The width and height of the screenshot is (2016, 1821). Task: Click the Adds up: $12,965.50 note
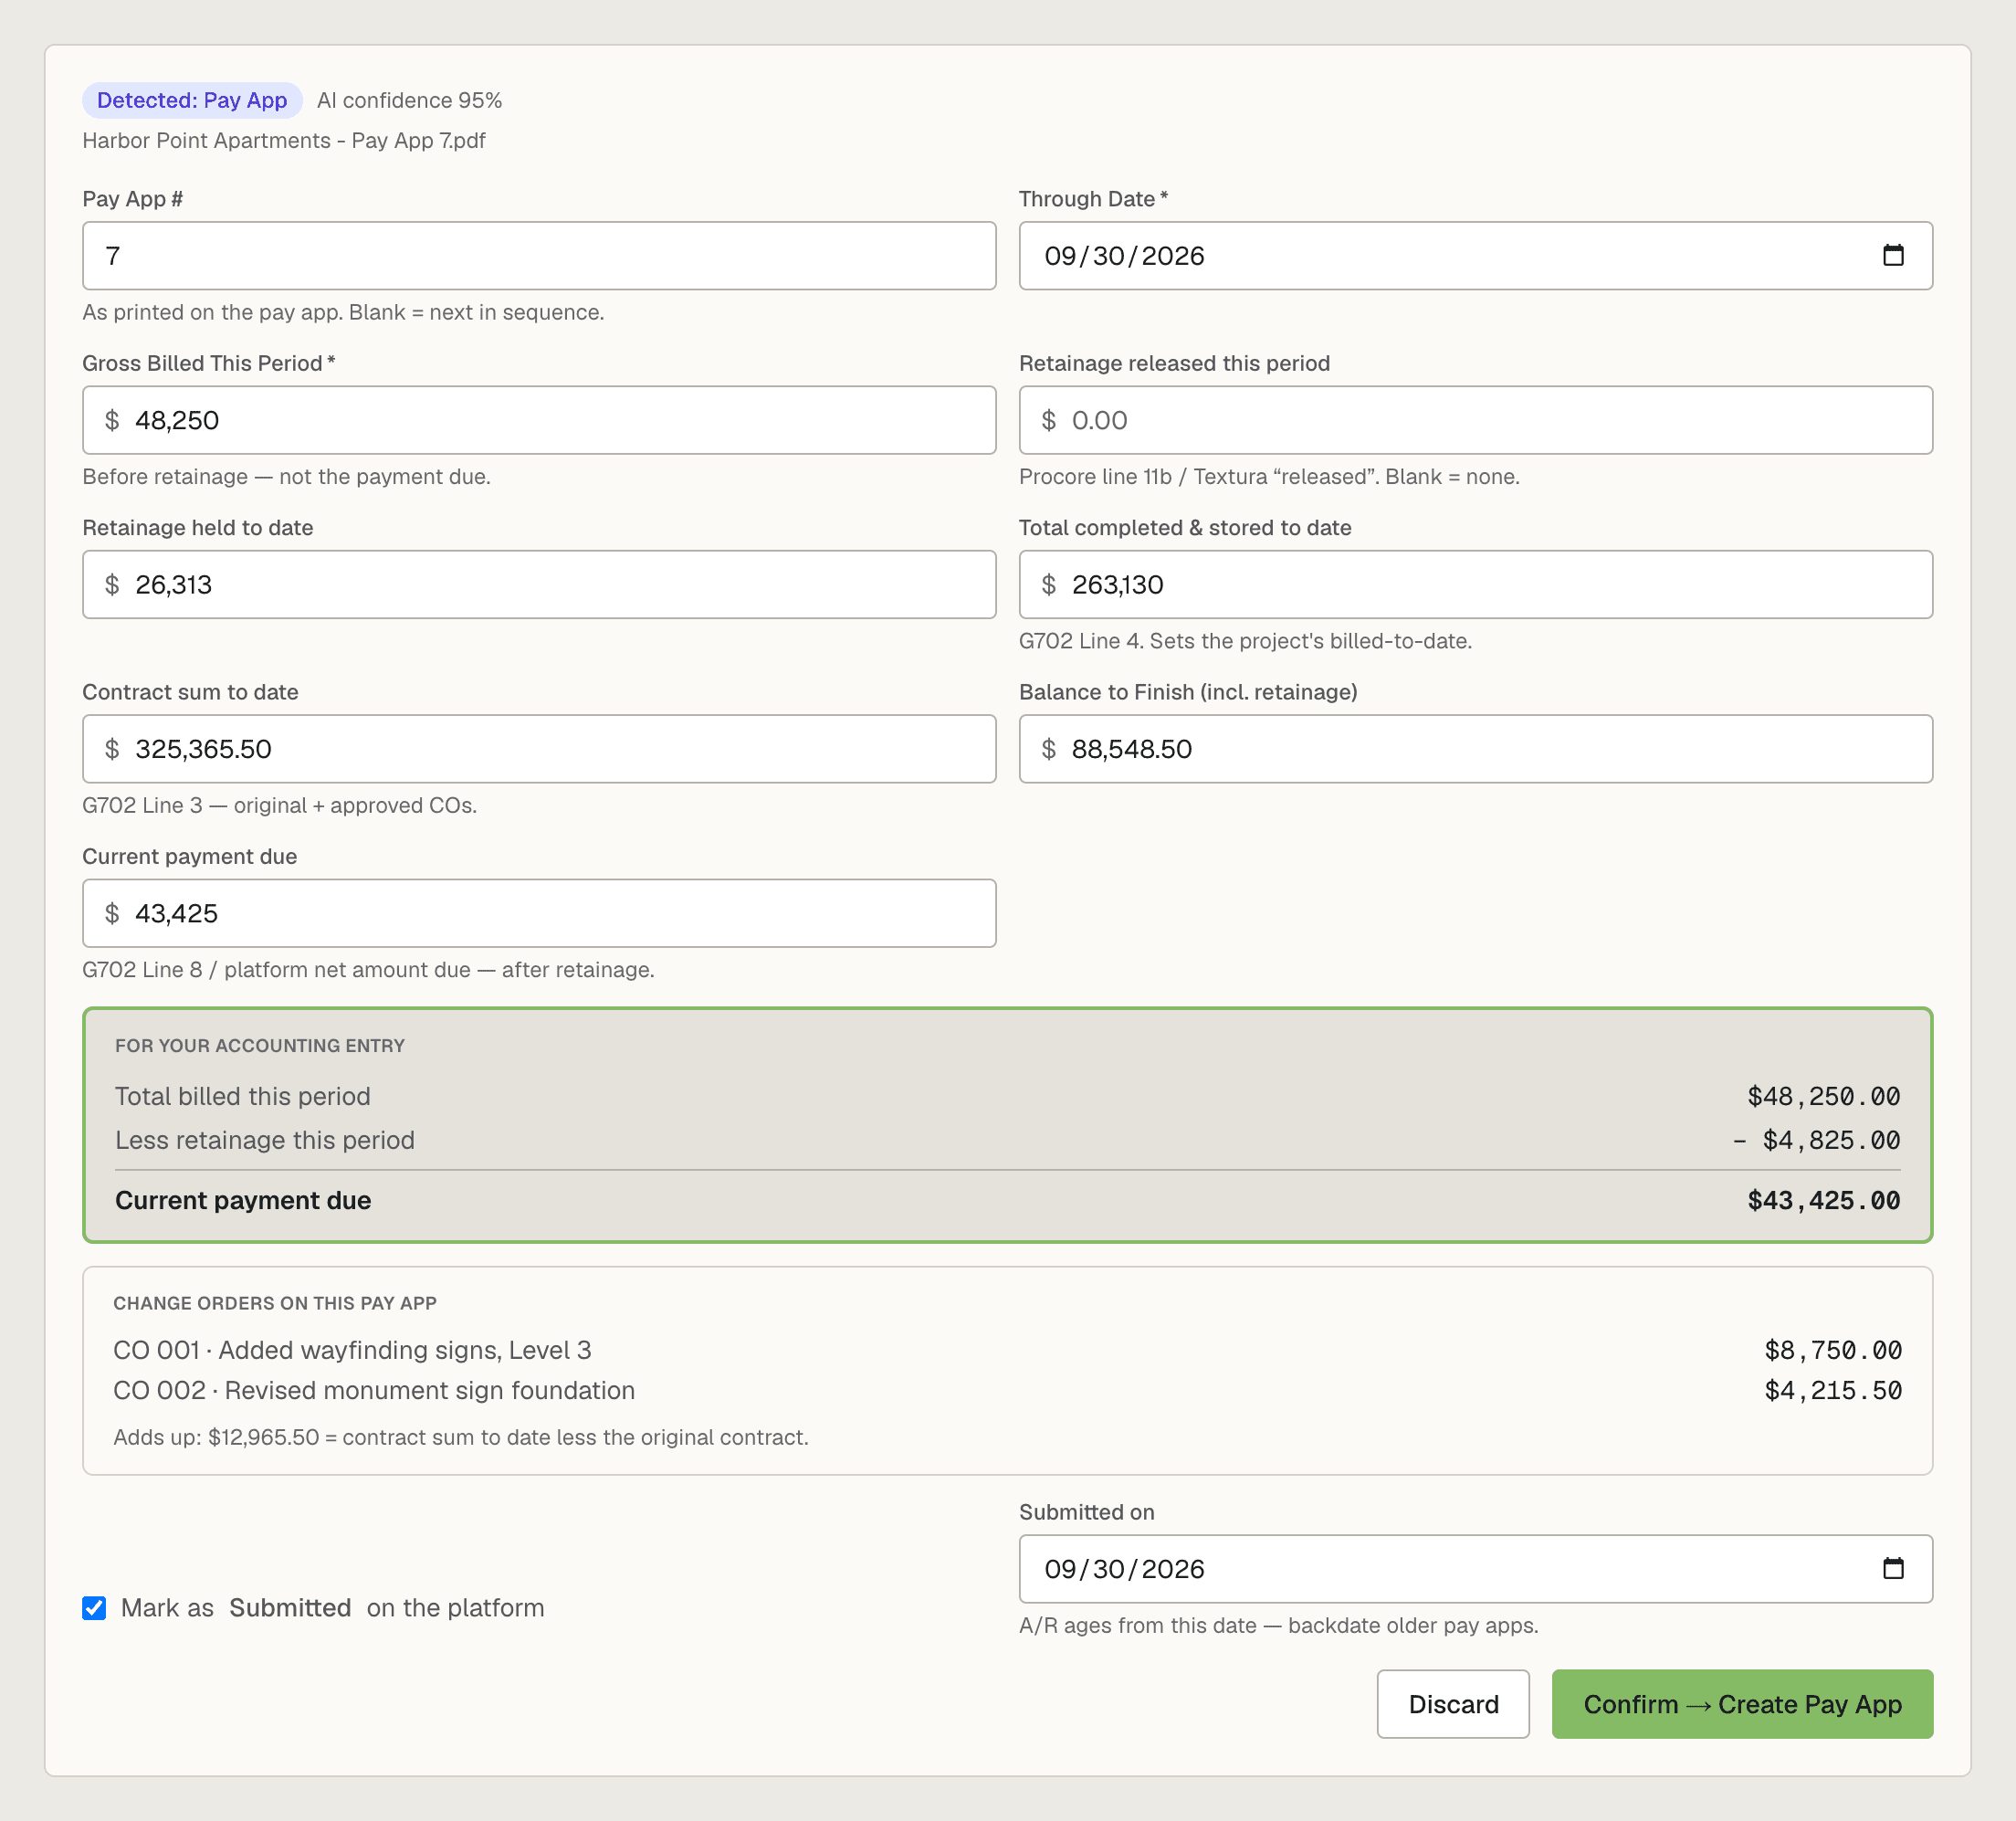click(461, 1437)
